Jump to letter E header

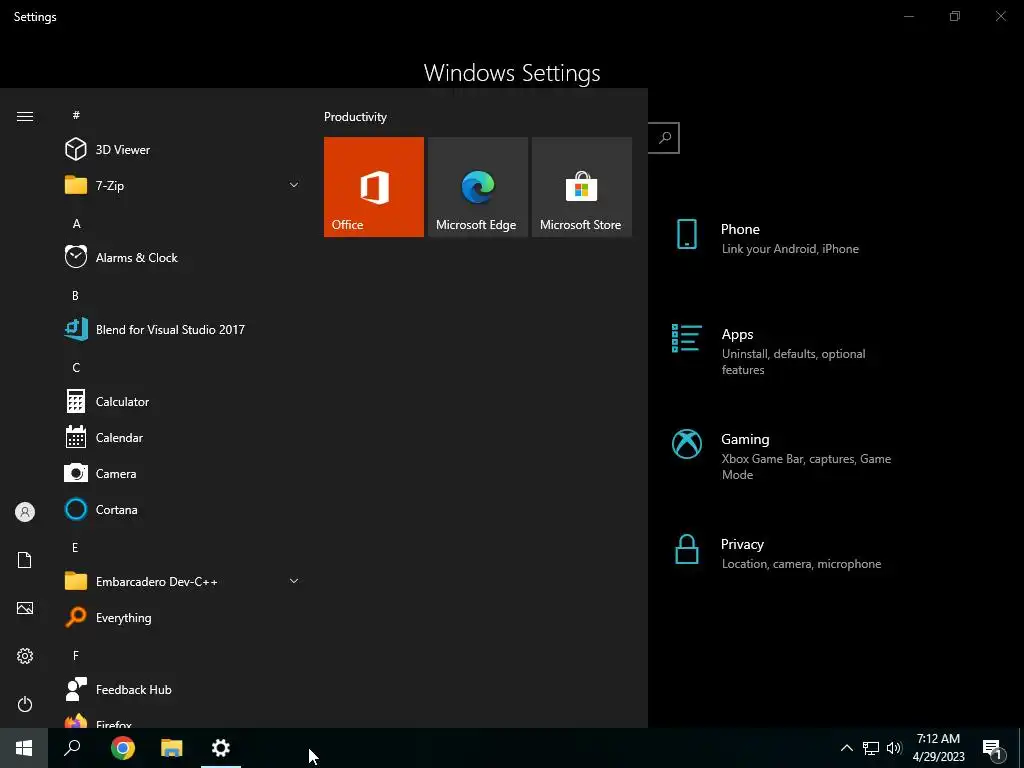[x=75, y=547]
